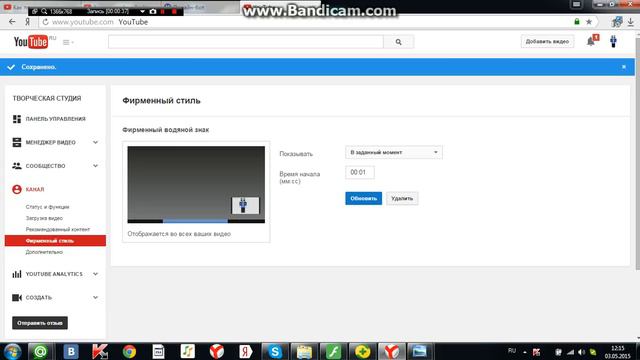
Task: Open Загрузка видео settings
Action: tap(44, 218)
